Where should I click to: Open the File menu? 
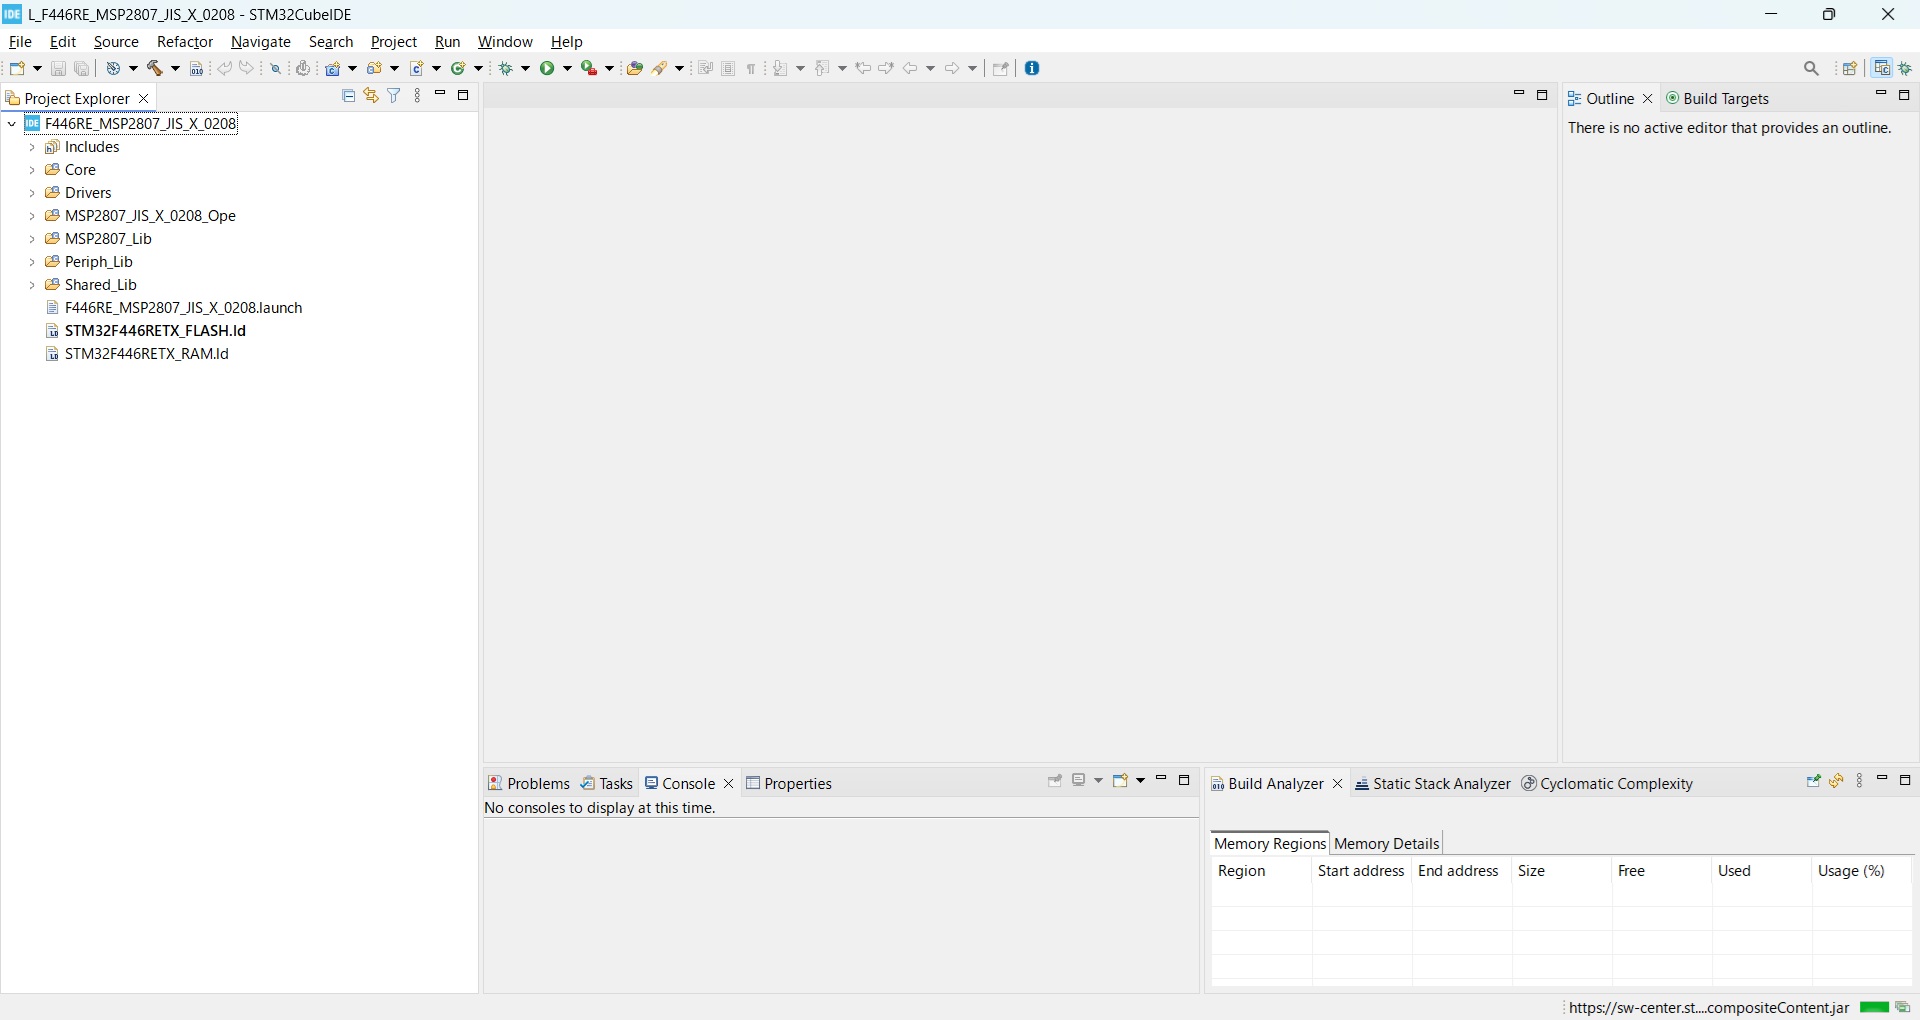pos(20,42)
